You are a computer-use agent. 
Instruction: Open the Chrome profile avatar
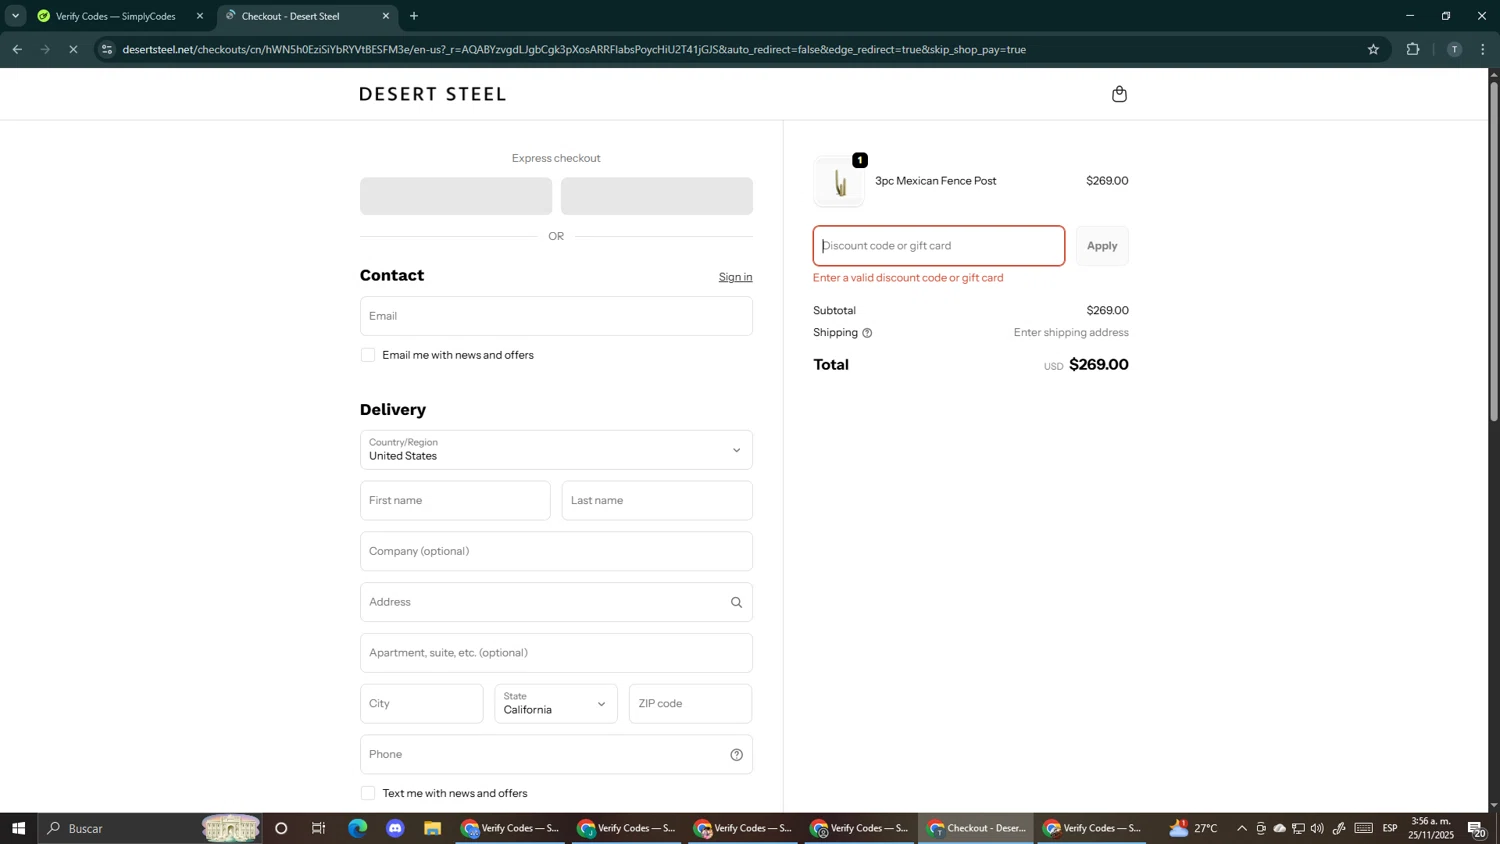(1454, 49)
